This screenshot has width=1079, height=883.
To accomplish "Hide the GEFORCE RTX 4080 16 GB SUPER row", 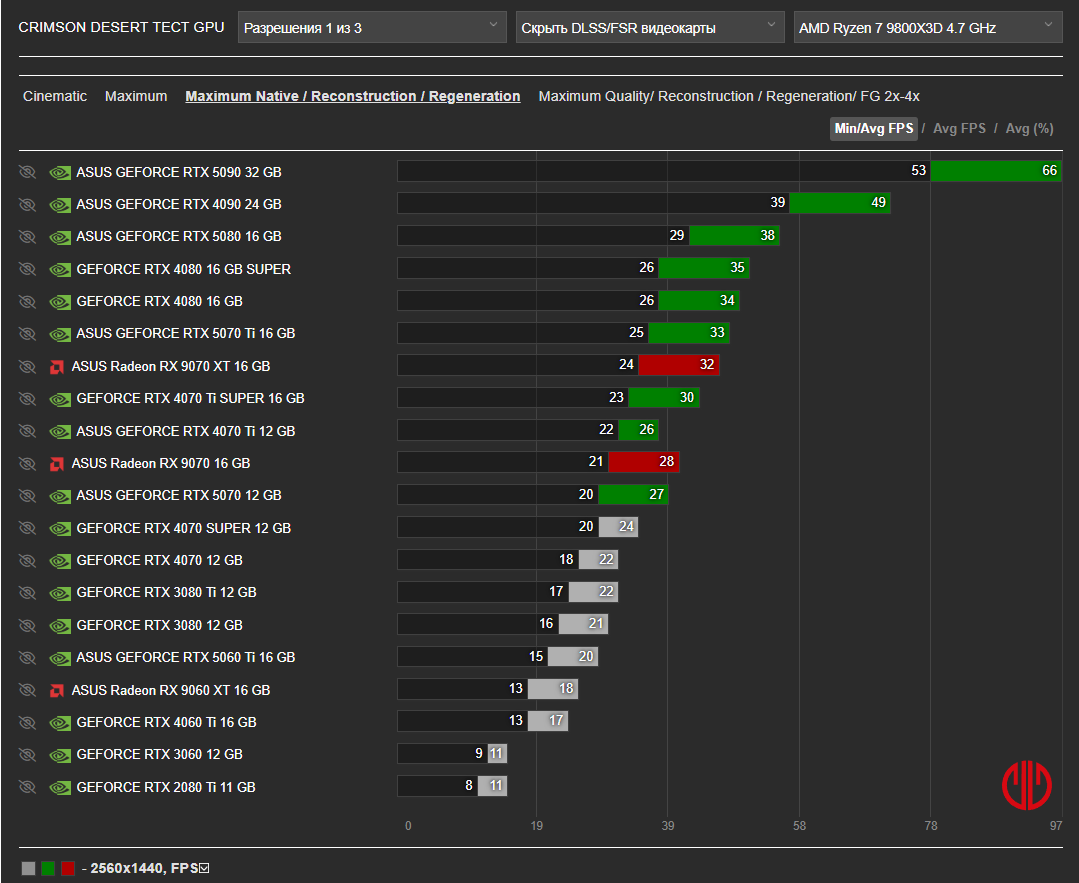I will pos(28,269).
